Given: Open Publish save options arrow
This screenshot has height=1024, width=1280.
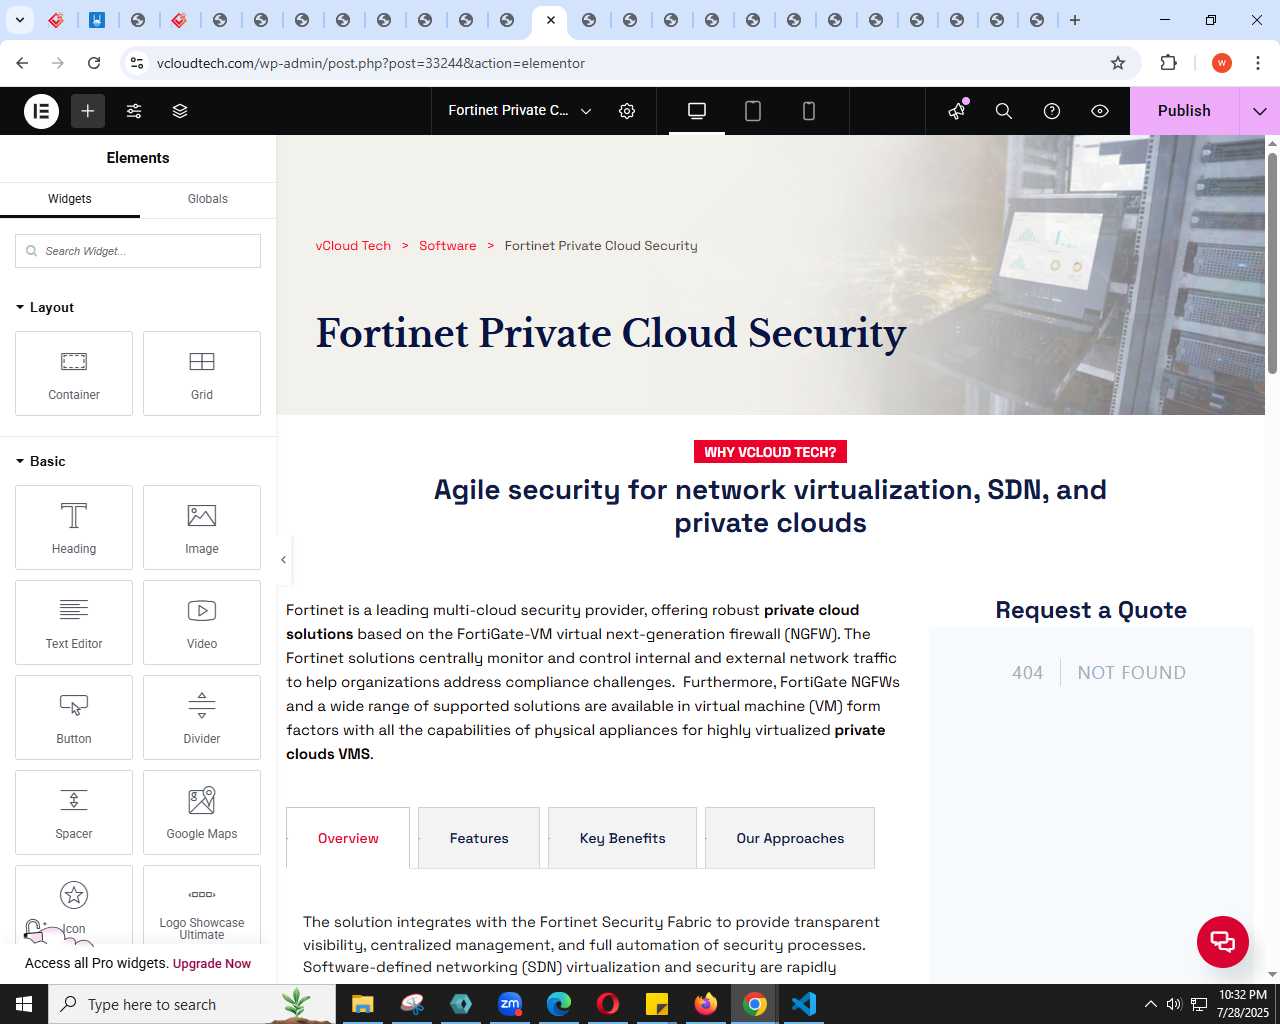Looking at the screenshot, I should click(x=1260, y=111).
